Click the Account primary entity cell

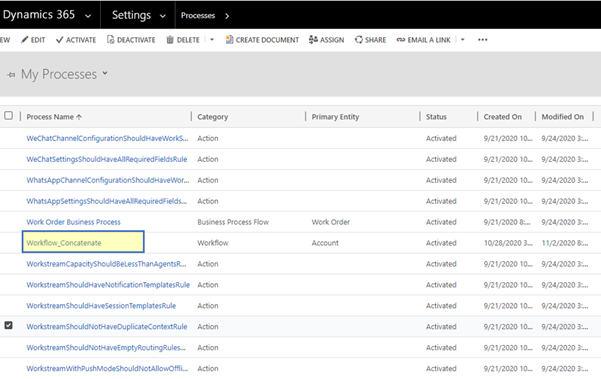tap(325, 243)
